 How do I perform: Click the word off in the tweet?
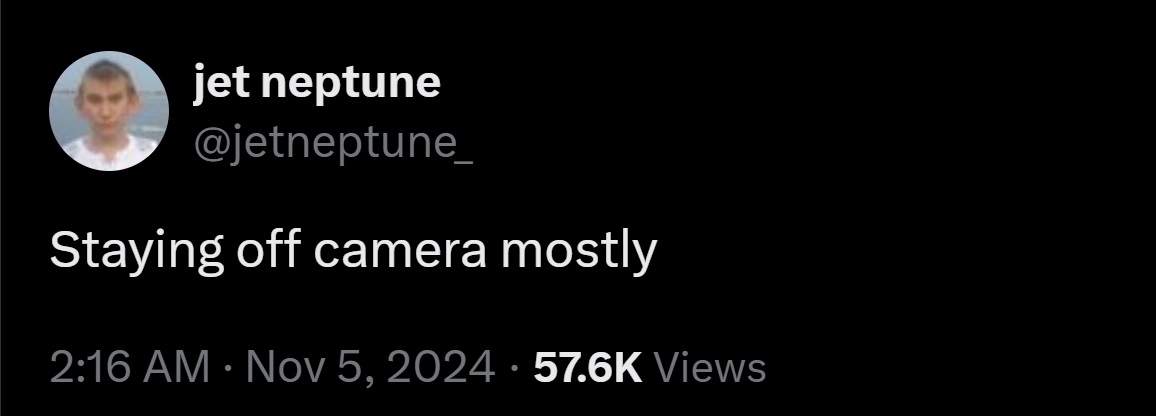[x=268, y=251]
